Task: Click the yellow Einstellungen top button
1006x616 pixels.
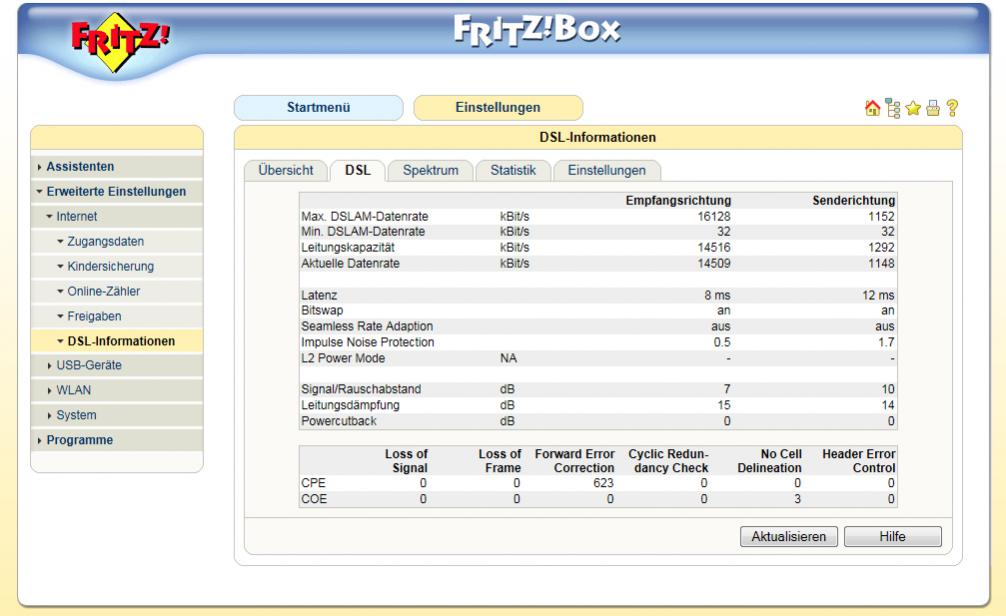Action: [x=498, y=108]
